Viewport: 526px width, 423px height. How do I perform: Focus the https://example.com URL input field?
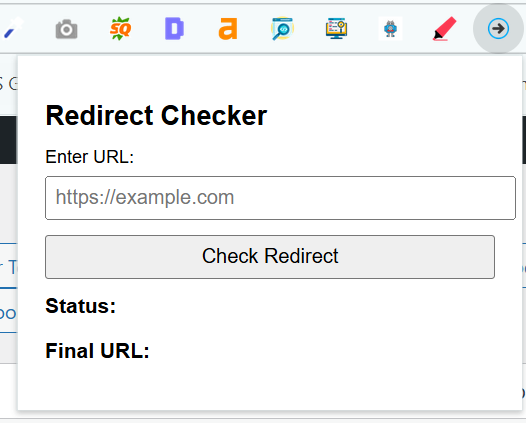pyautogui.click(x=280, y=198)
